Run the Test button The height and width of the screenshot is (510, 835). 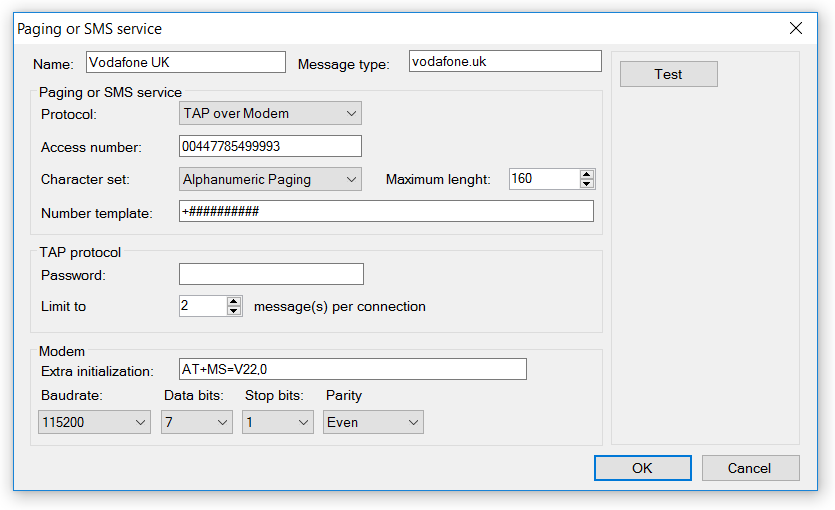pos(669,74)
